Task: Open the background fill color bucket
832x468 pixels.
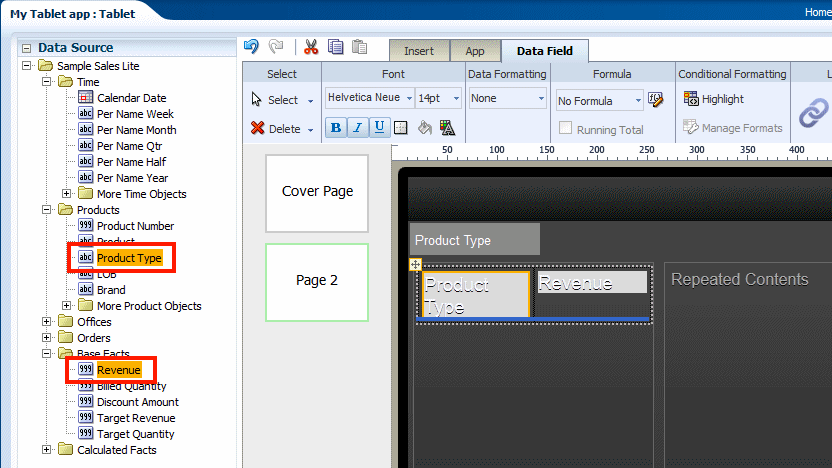Action: click(x=424, y=128)
